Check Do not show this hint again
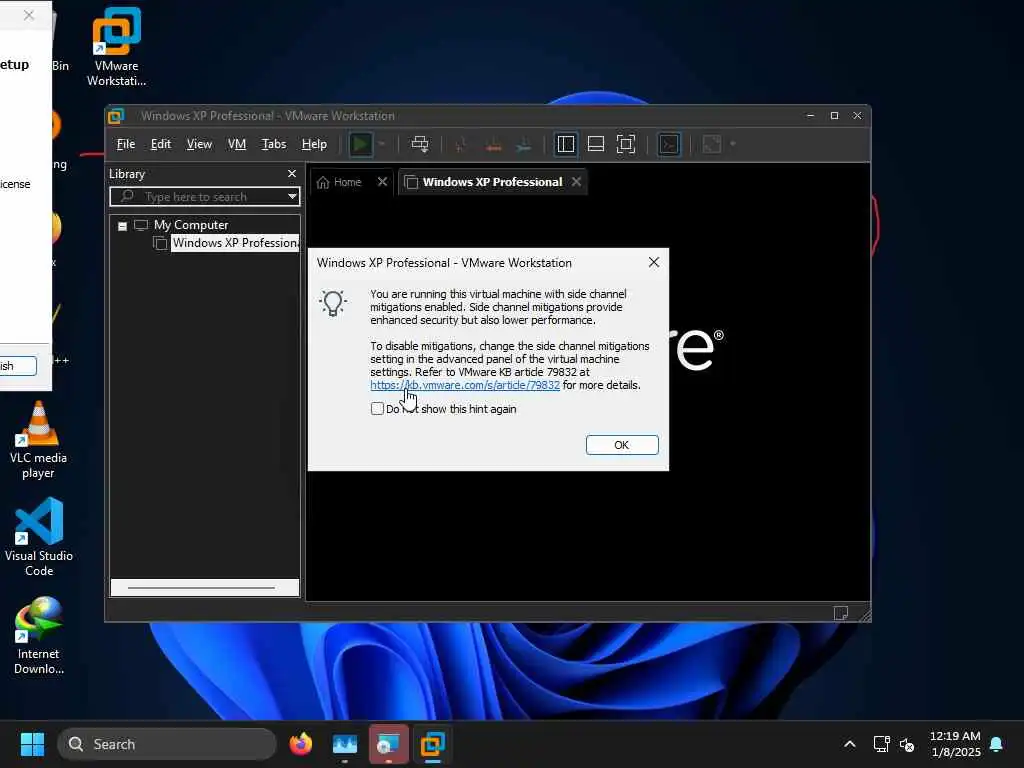Screen dimensions: 1024x768 [x=377, y=409]
